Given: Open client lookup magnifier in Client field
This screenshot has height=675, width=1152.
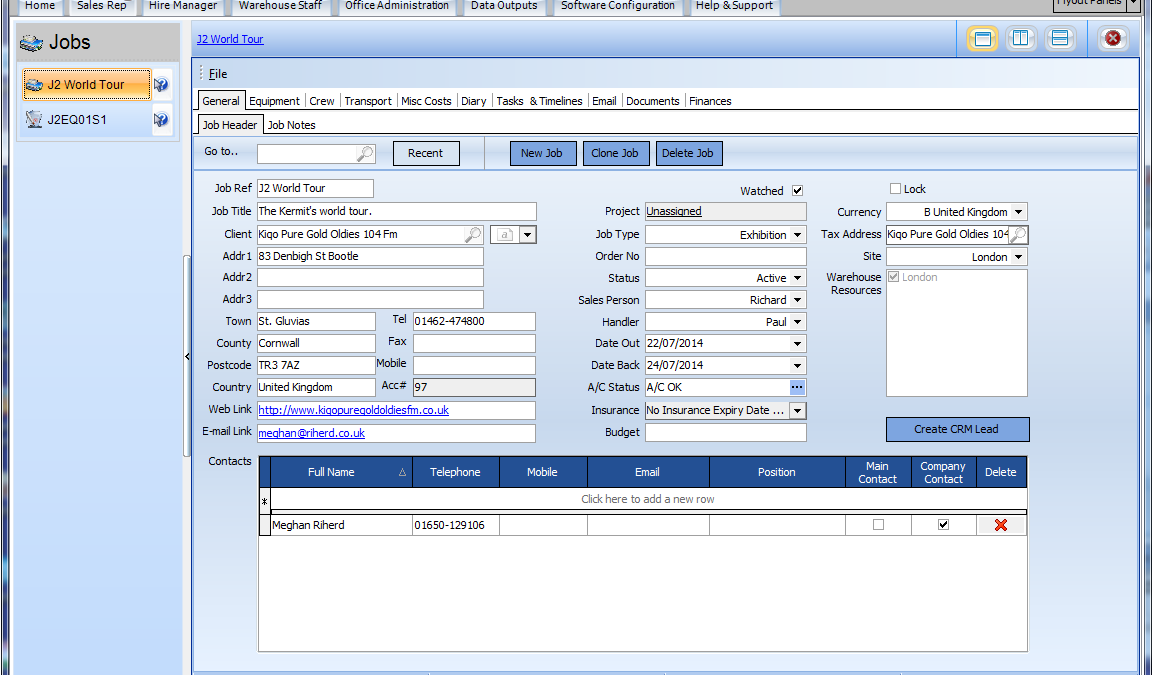Looking at the screenshot, I should 473,234.
